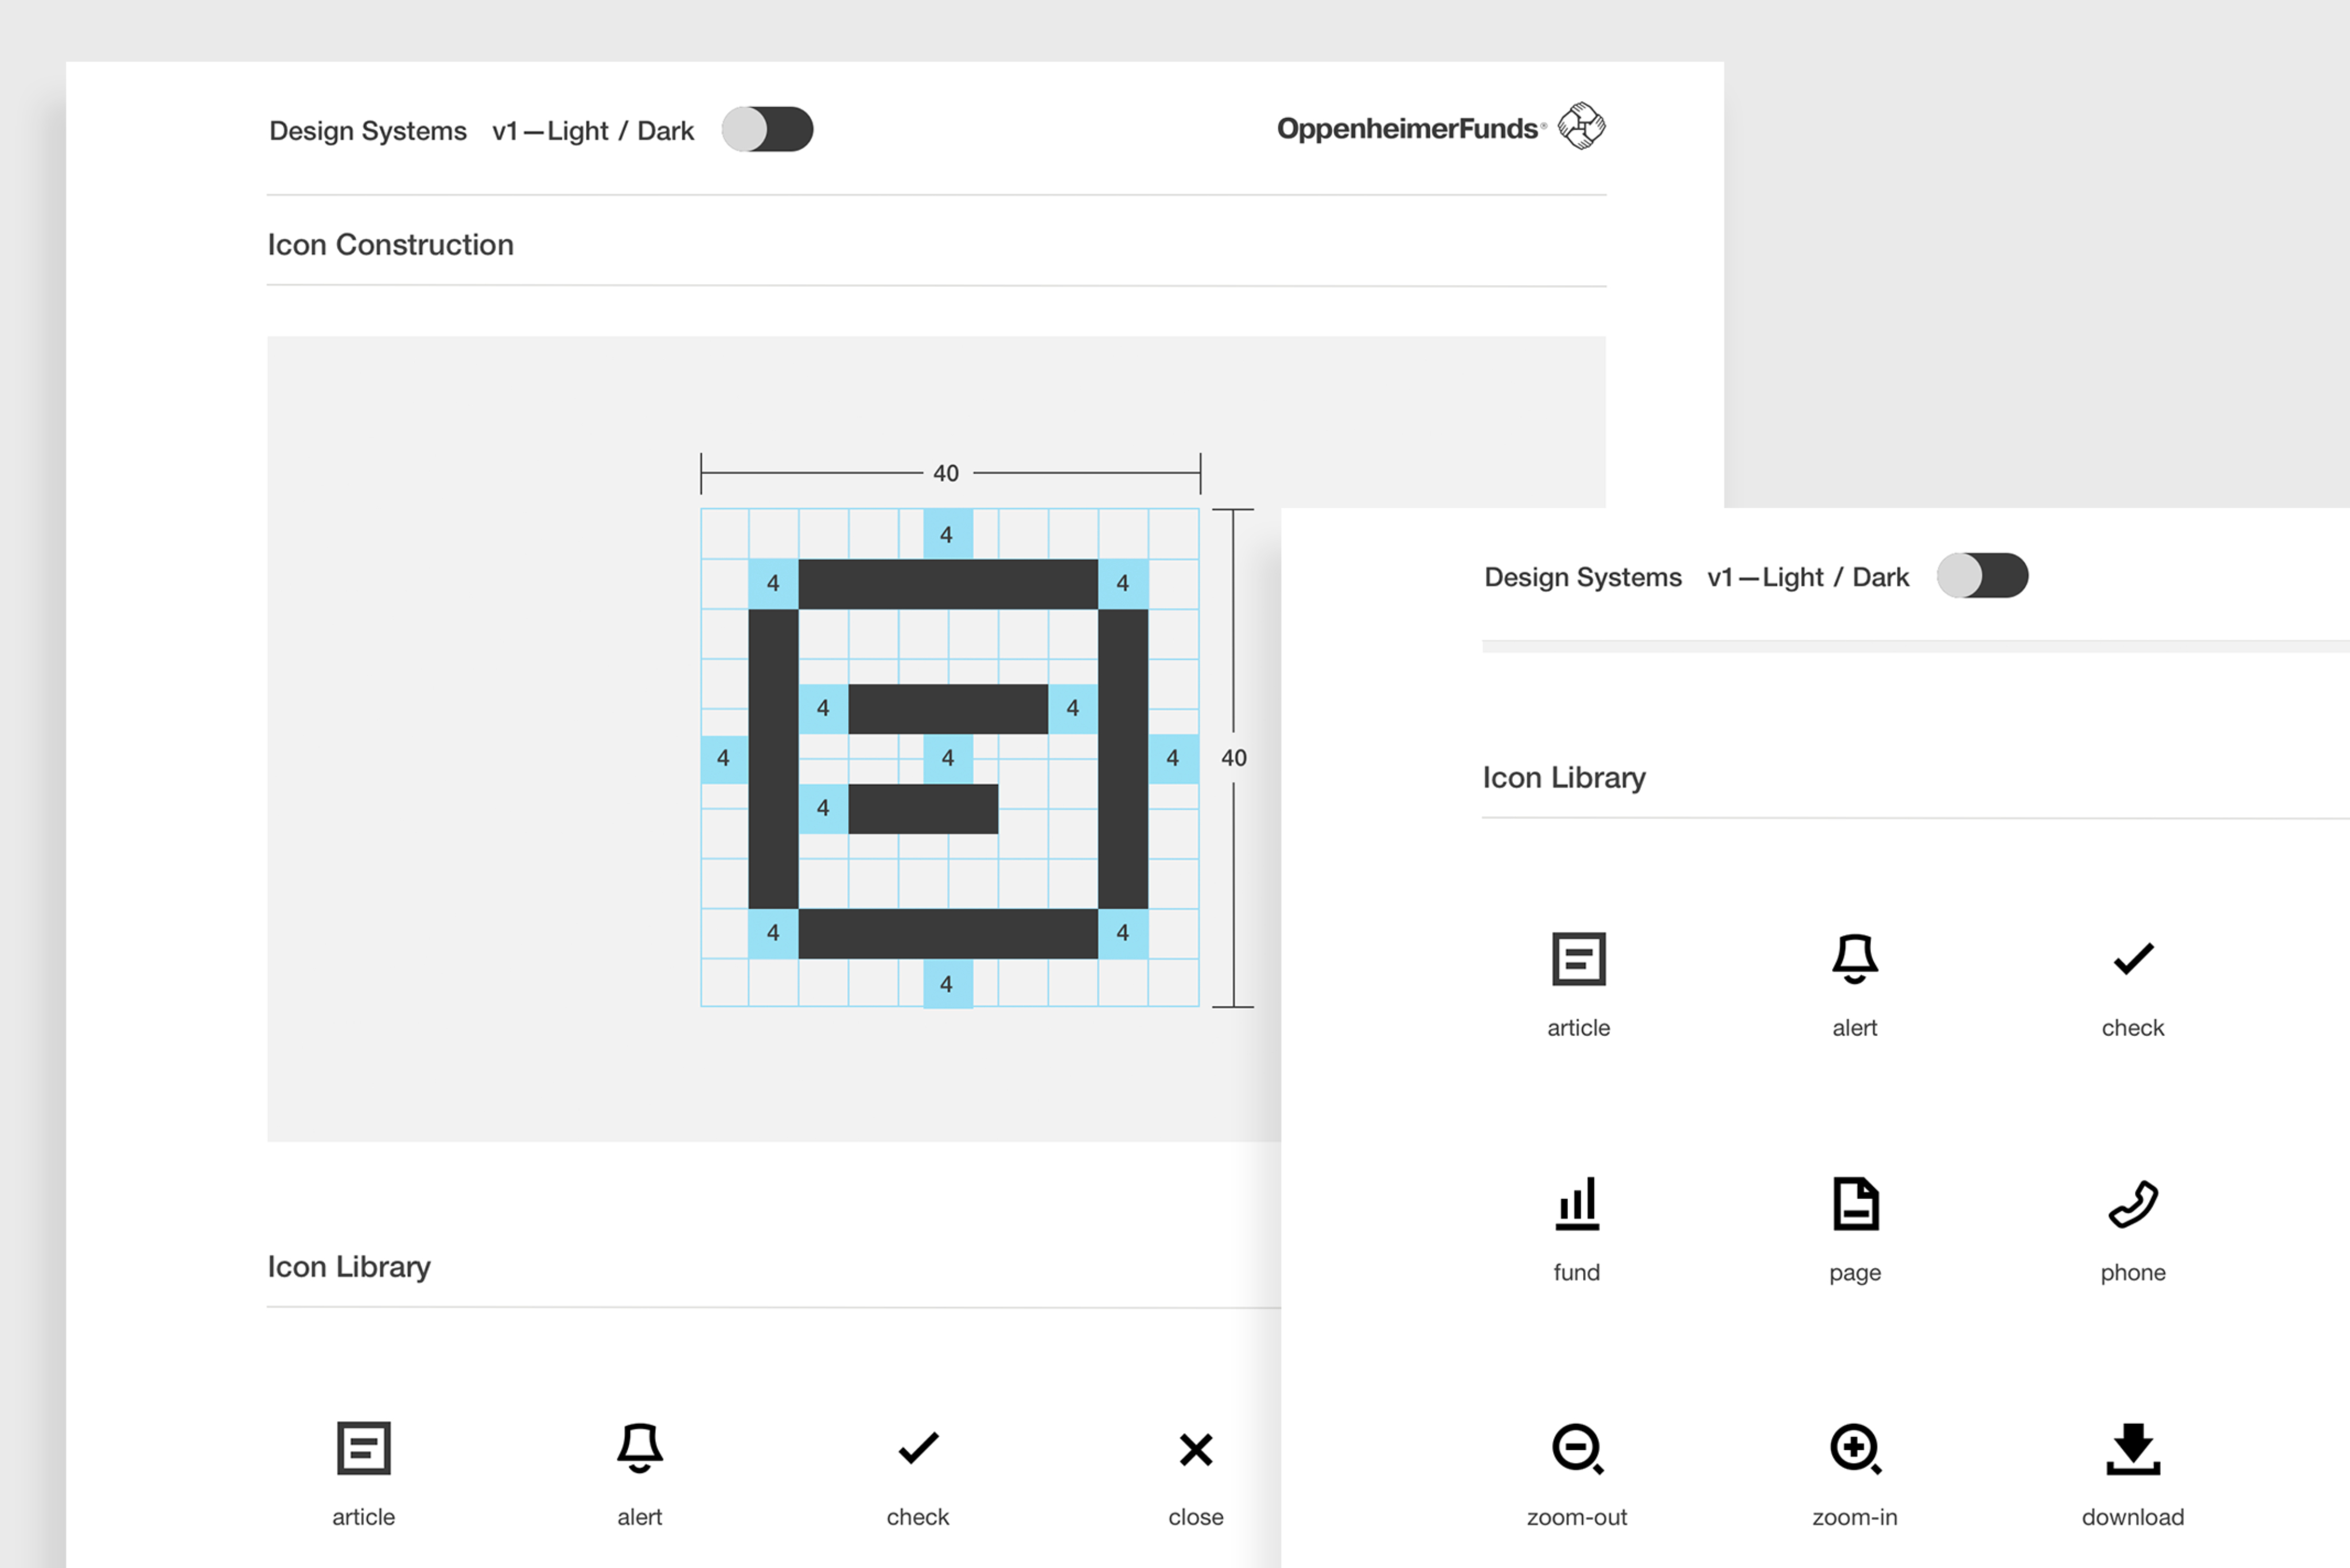Toggle the Light / Dark switch on left page
The height and width of the screenshot is (1568, 2350).
pyautogui.click(x=767, y=130)
